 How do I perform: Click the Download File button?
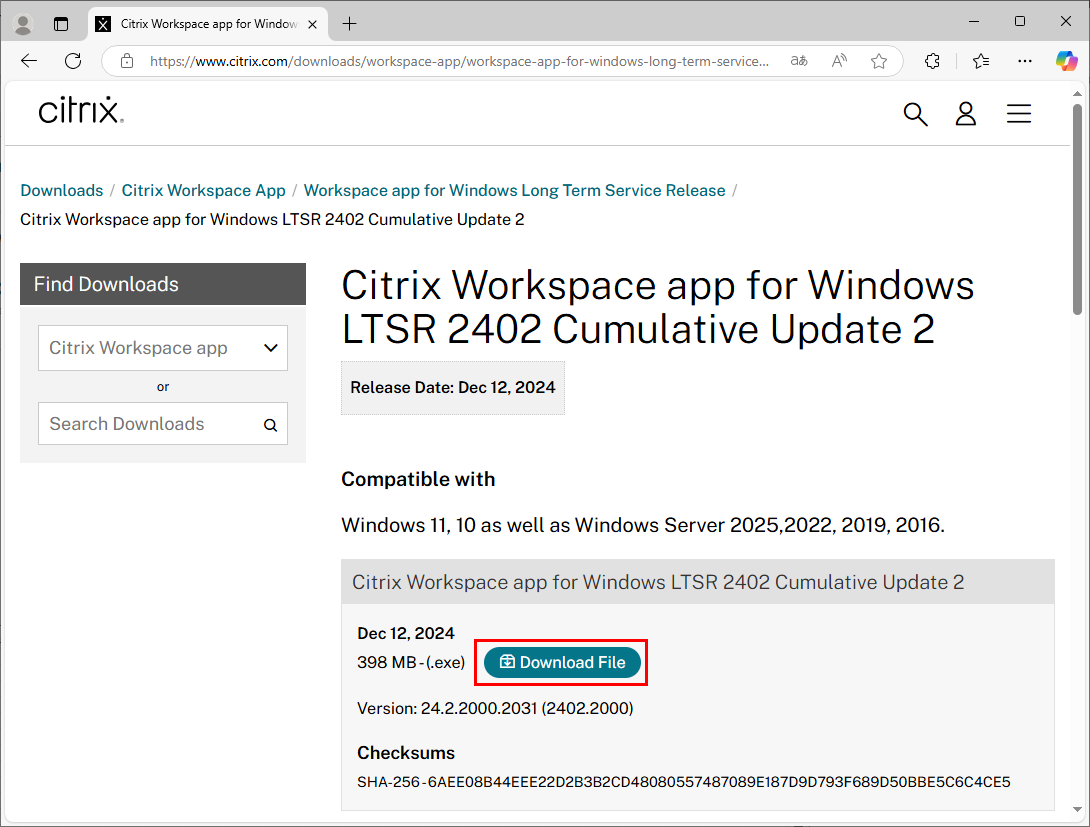[562, 662]
